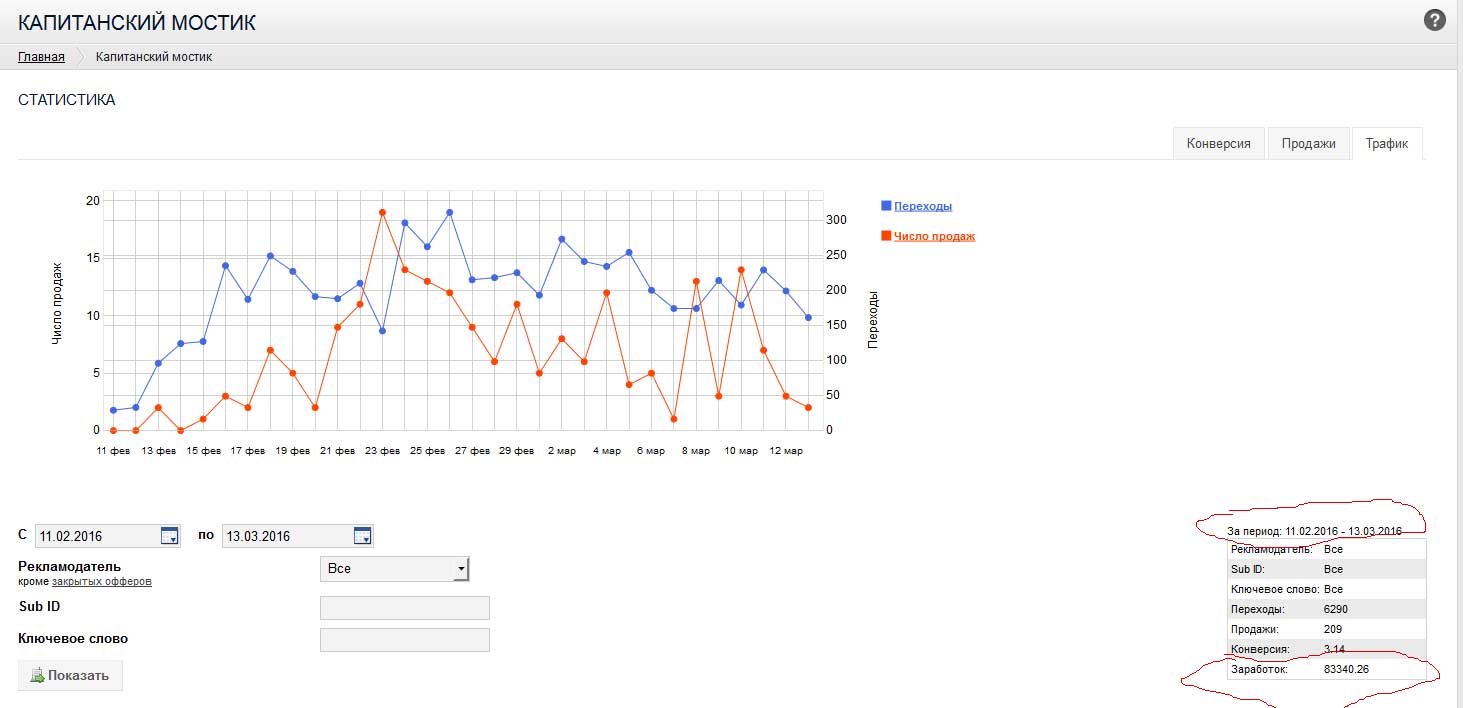
Task: Open the end date calendar picker
Action: pyautogui.click(x=362, y=536)
